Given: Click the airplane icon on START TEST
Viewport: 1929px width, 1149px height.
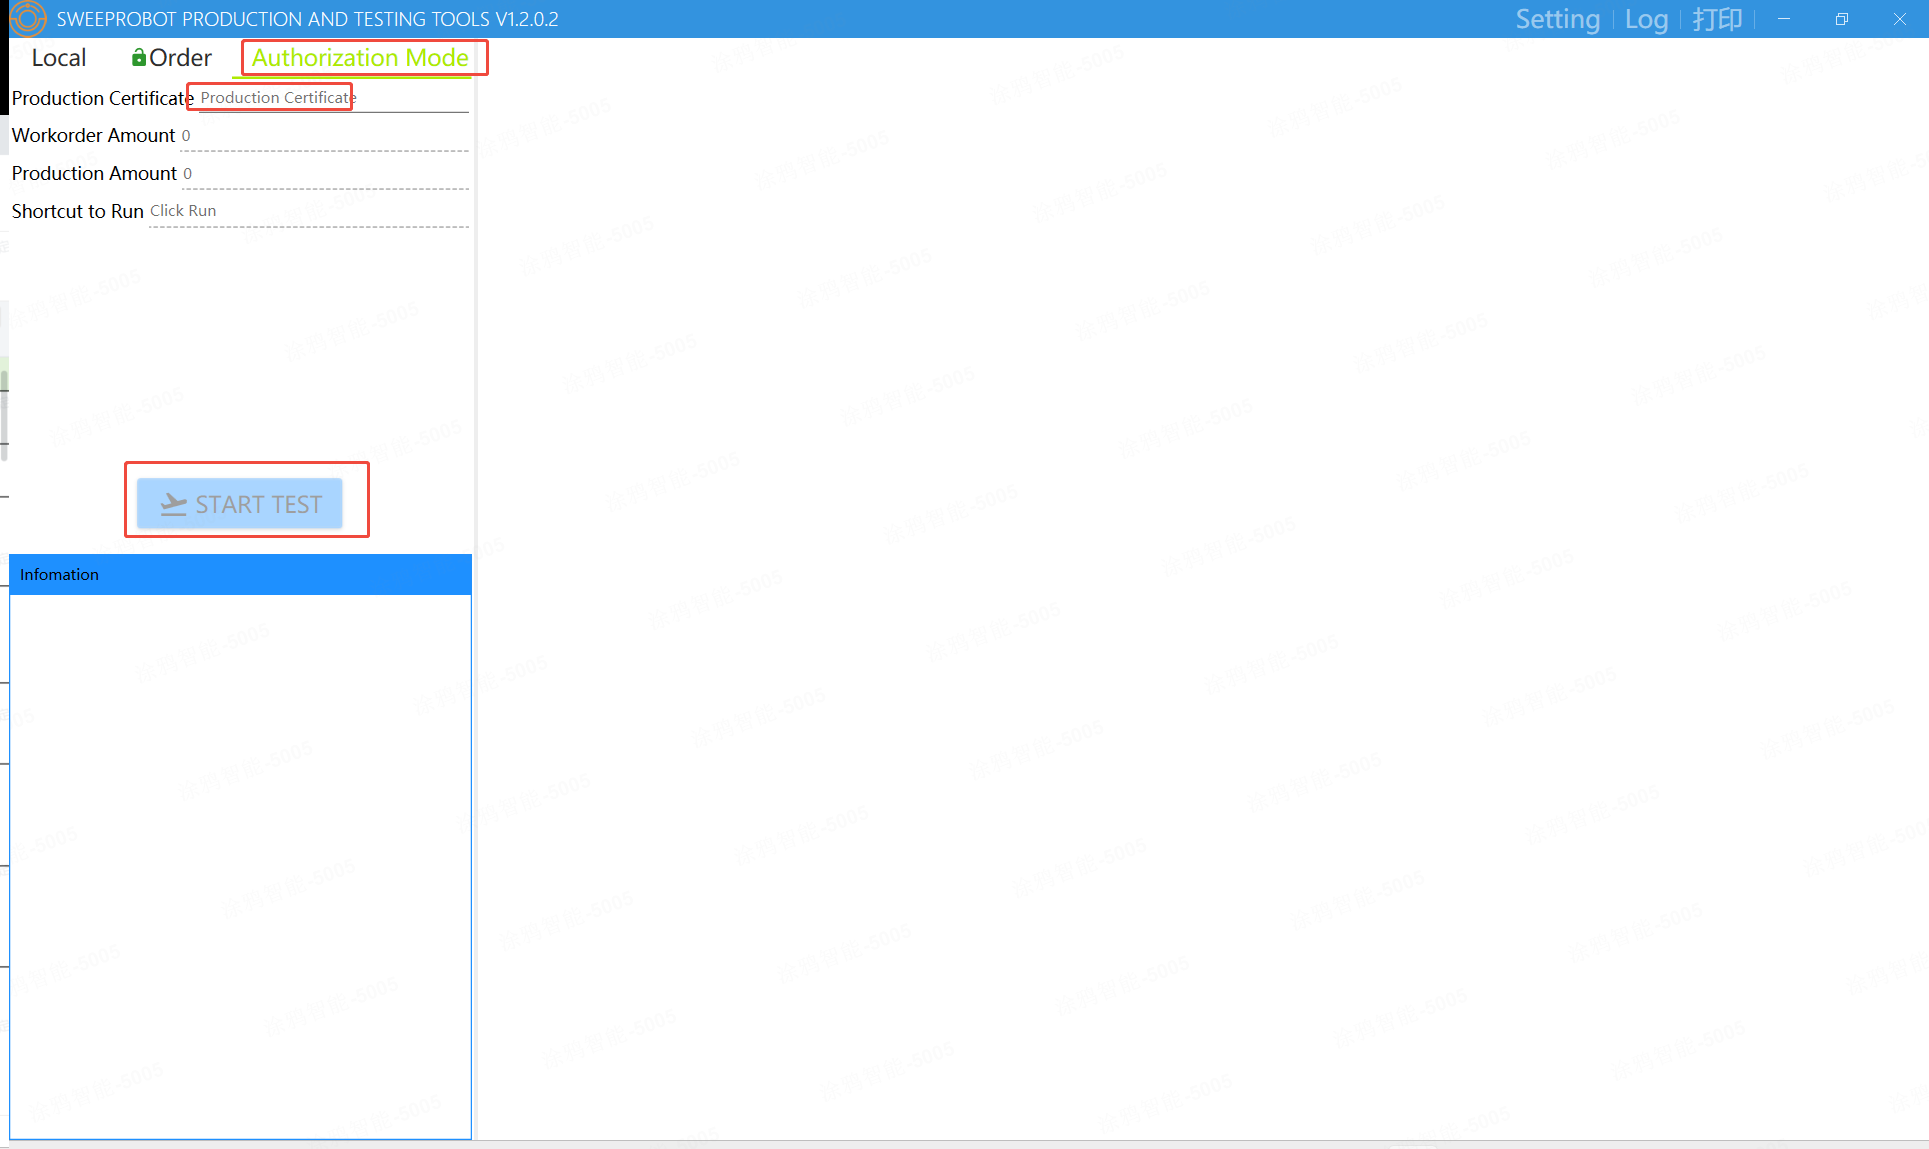Looking at the screenshot, I should 174,504.
